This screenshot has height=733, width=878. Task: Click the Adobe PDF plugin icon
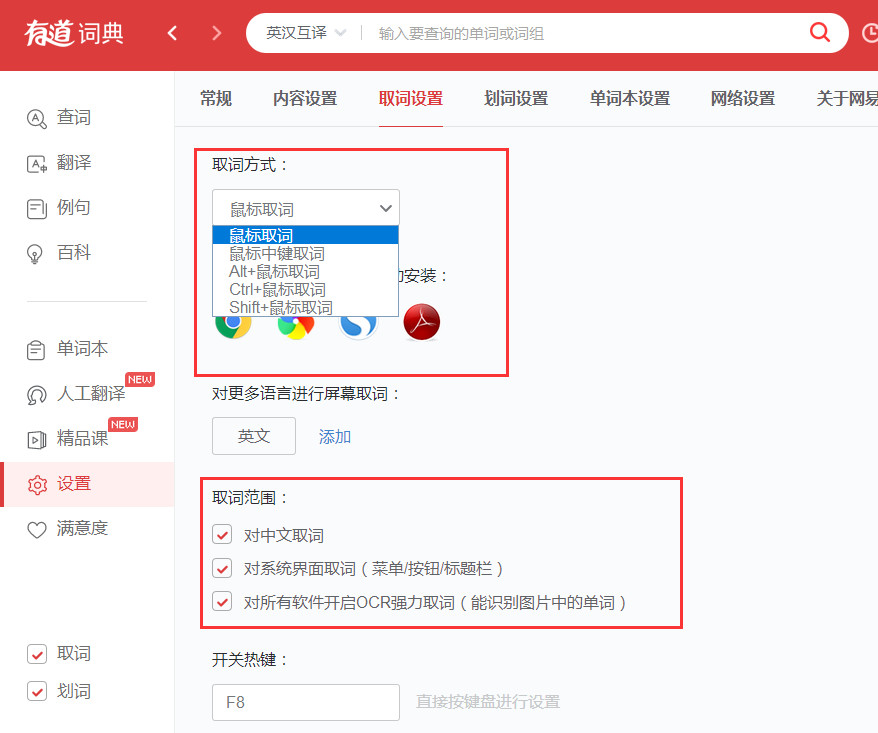coord(421,322)
